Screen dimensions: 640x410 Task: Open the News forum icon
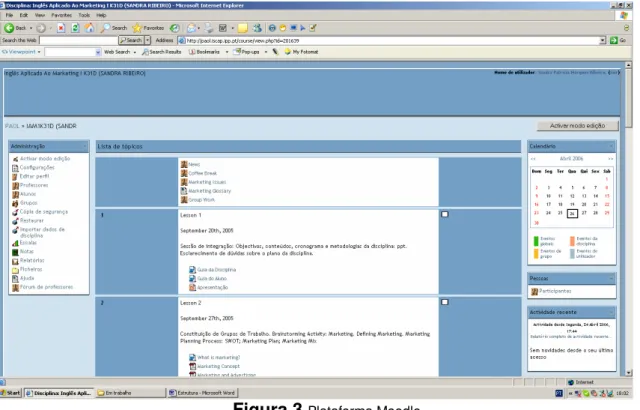(x=184, y=164)
